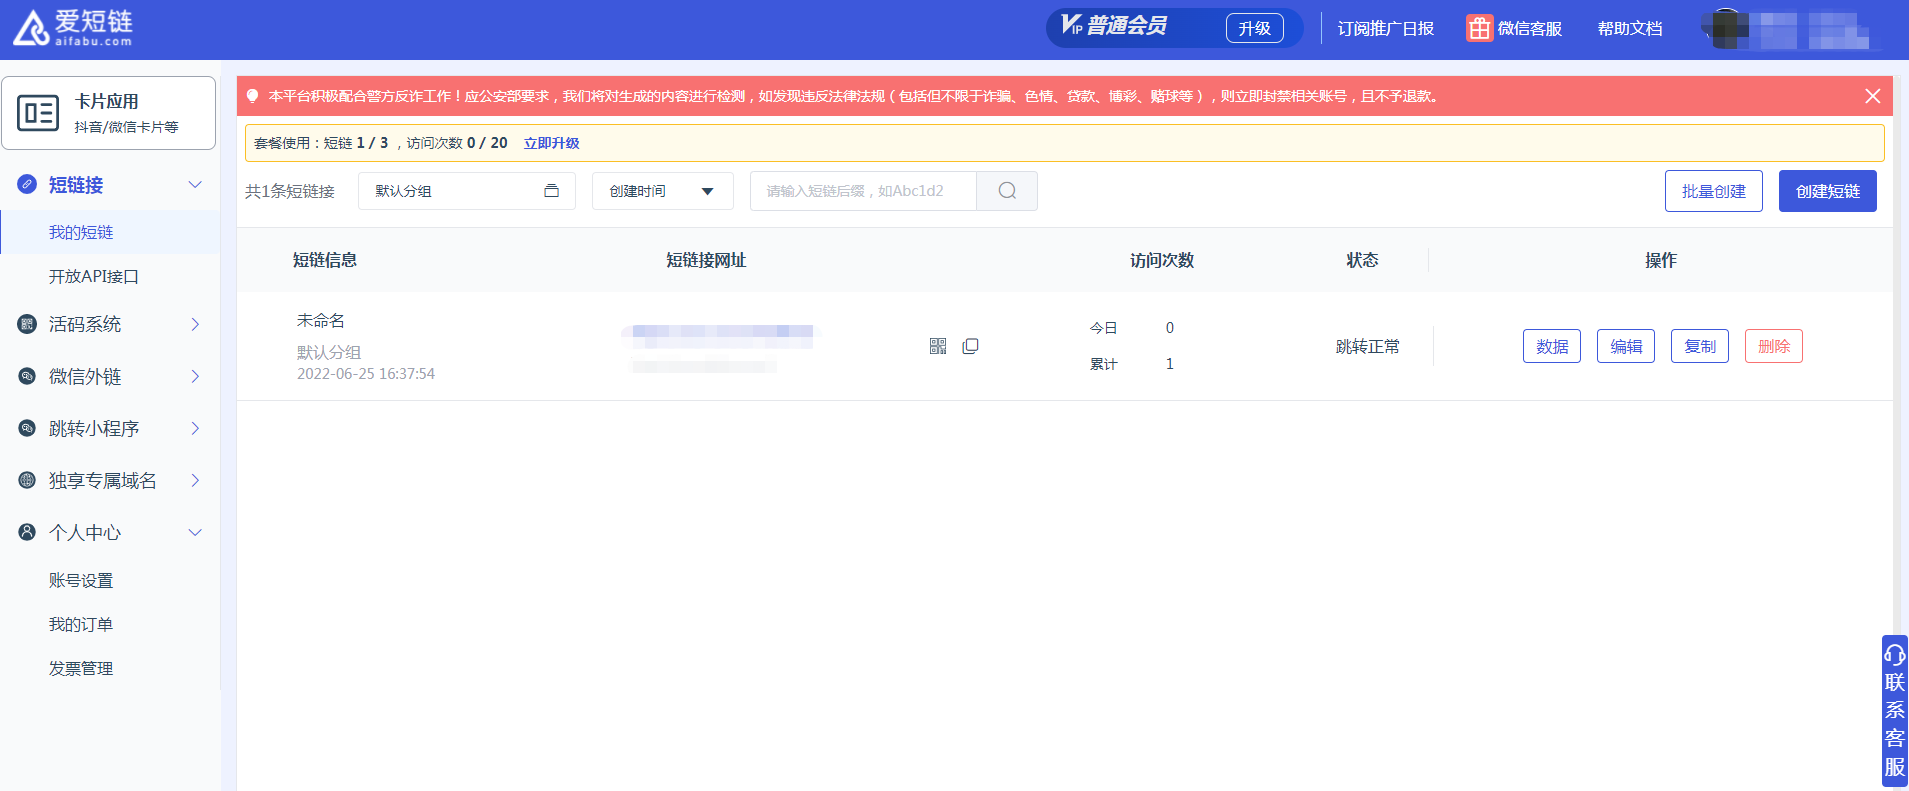
Task: Click the copy link icon beside the QR code
Action: (970, 346)
